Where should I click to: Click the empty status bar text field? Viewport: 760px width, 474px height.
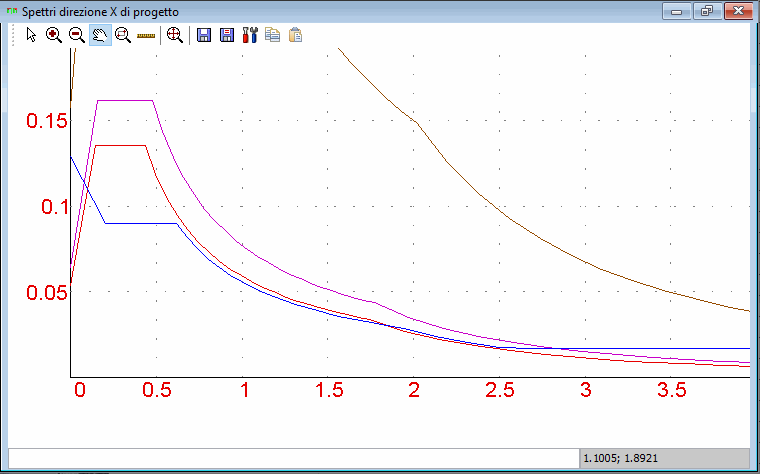292,458
